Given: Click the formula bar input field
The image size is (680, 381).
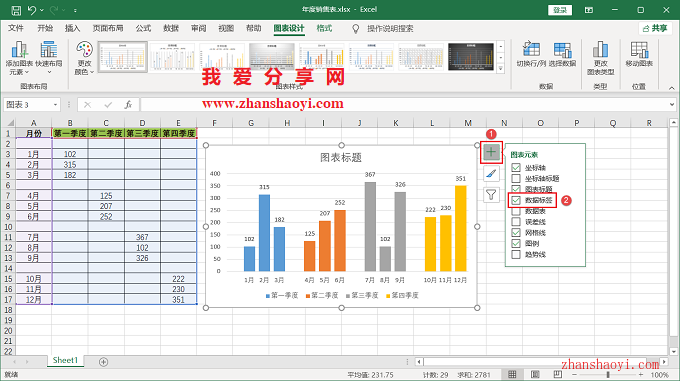Looking at the screenshot, I should coord(403,104).
